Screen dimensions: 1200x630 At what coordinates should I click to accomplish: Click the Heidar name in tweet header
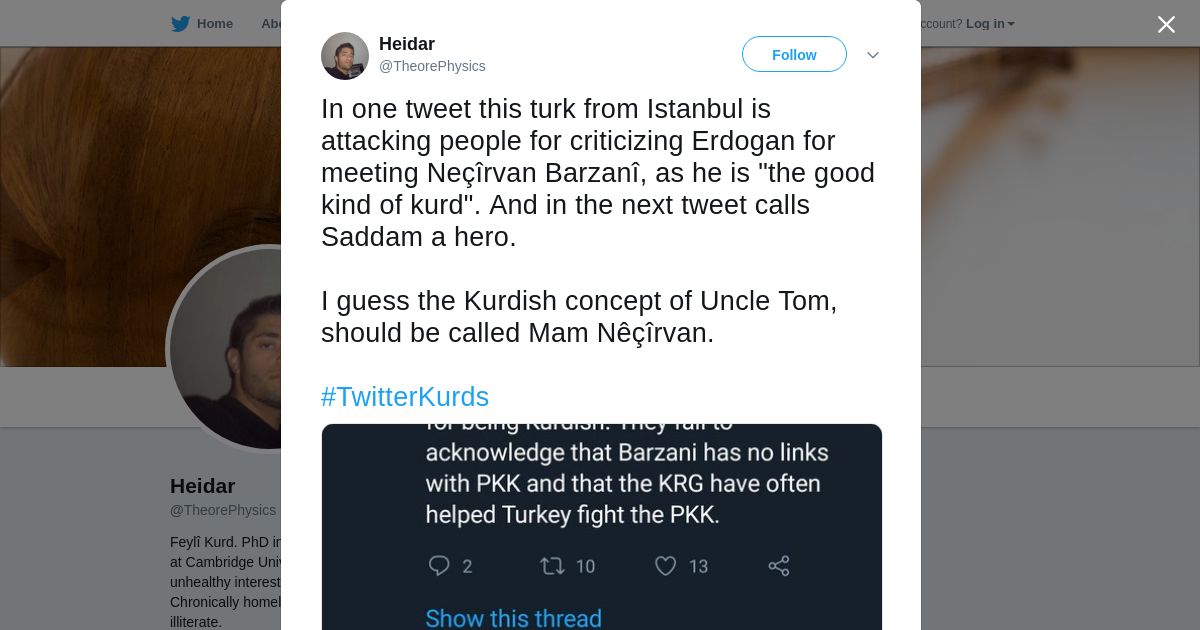click(x=407, y=44)
